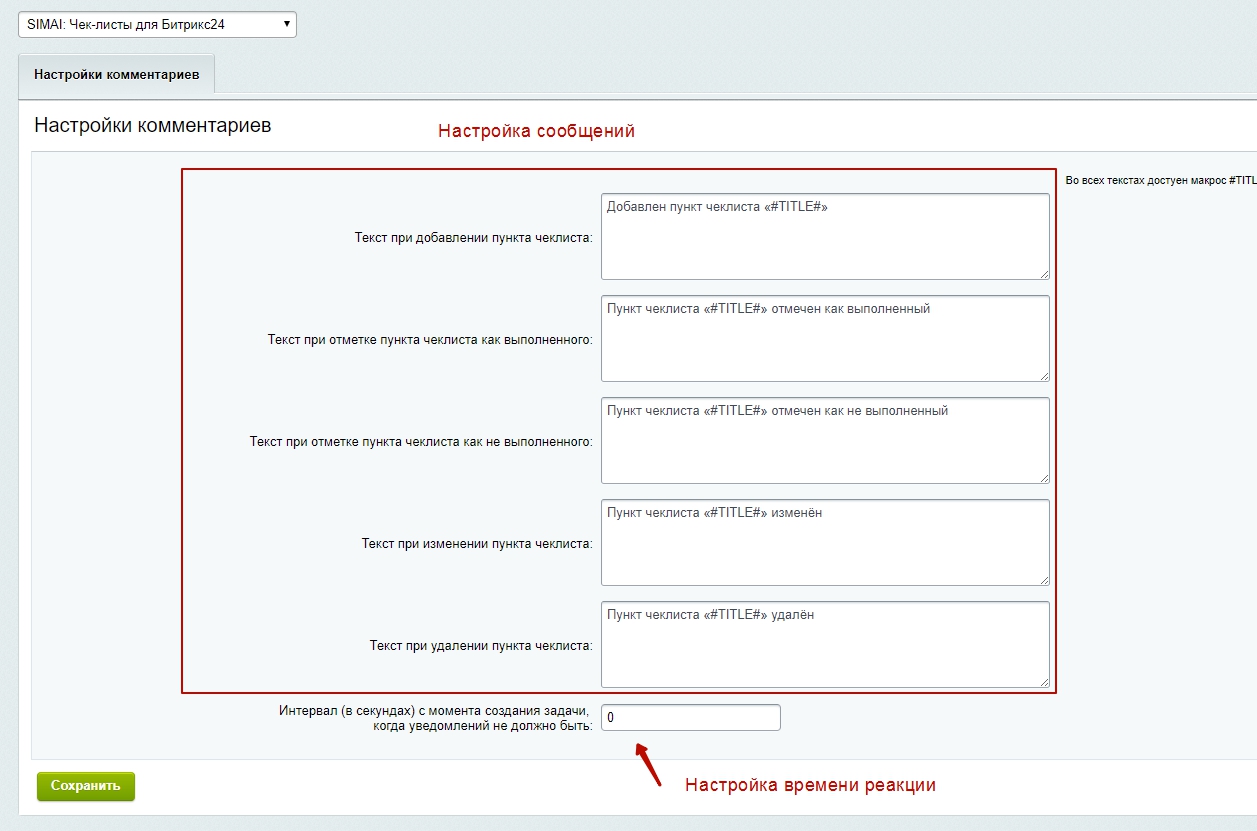Focus the interval seconds input field
Screen dimensions: 1257x831
690,718
